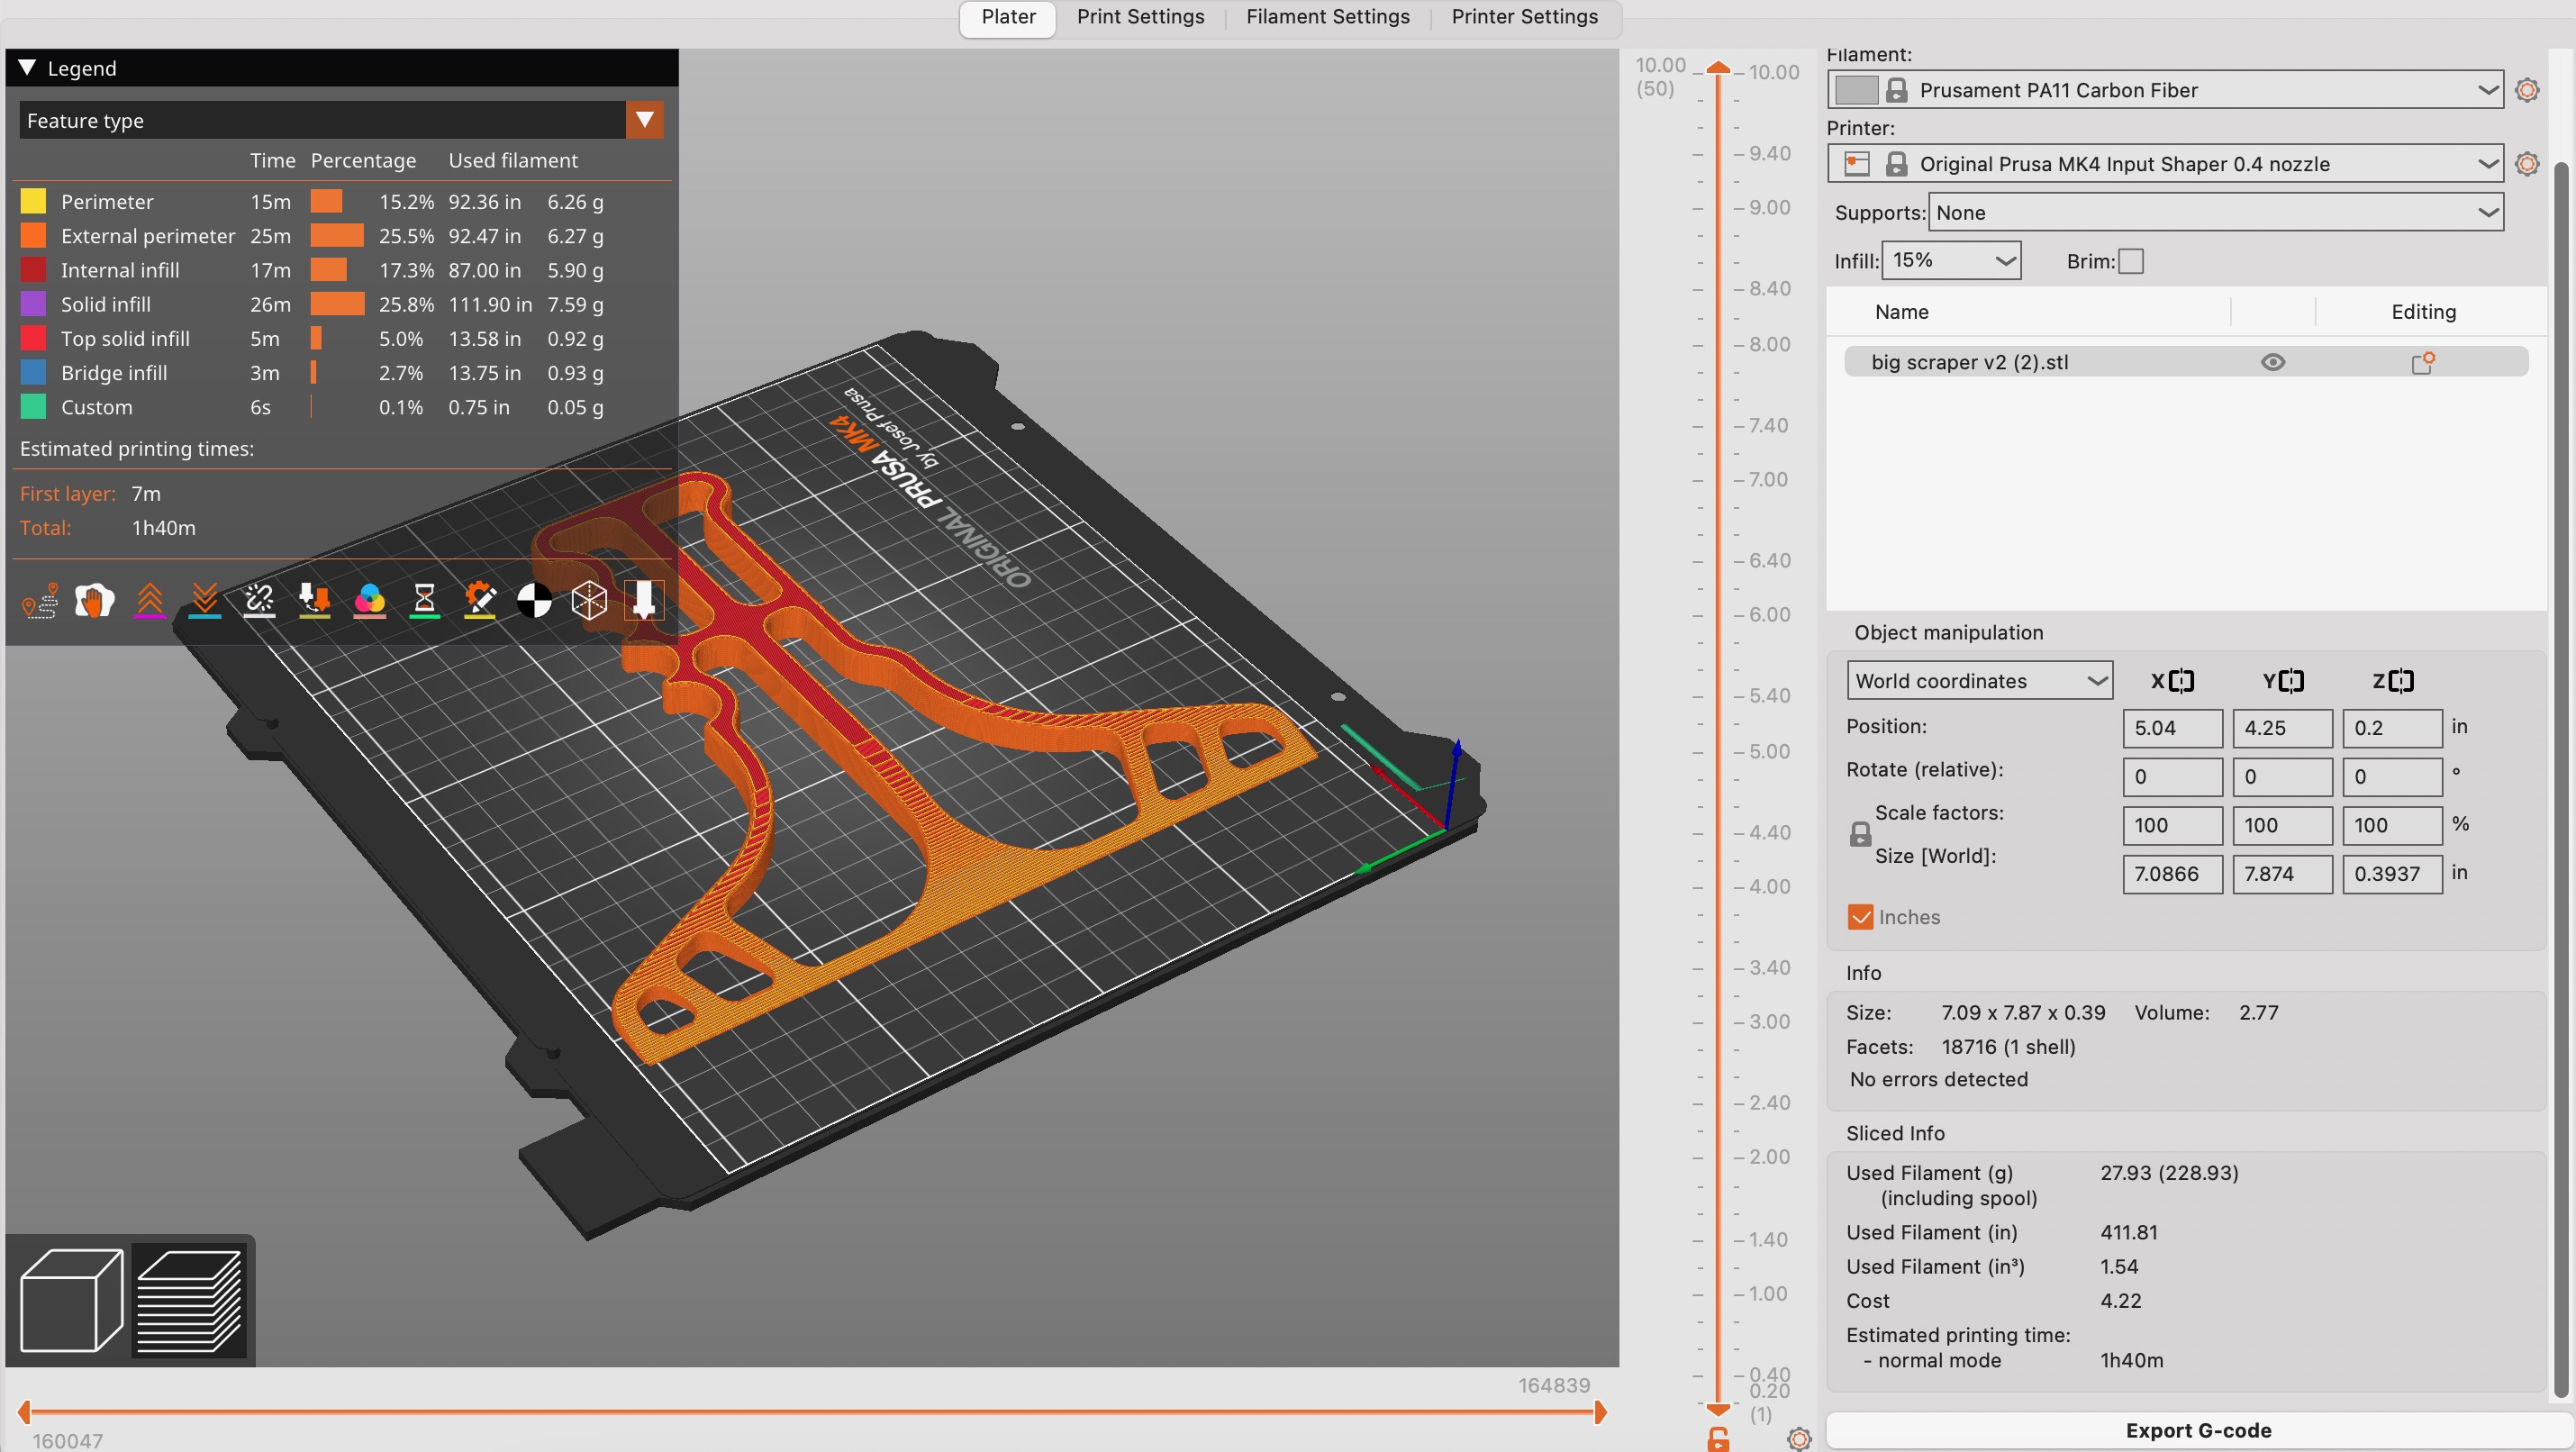Click the Rotate Z input field
Viewport: 2576px width, 1452px height.
[x=2392, y=777]
